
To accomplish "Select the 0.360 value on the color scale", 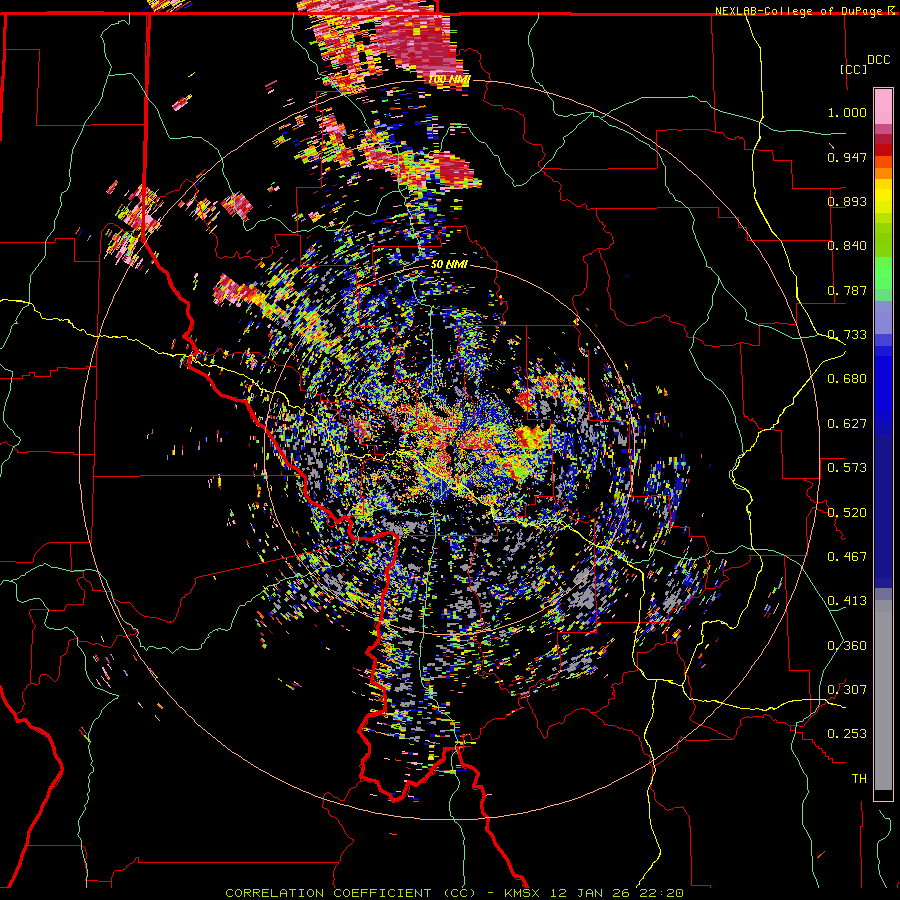I will pyautogui.click(x=847, y=646).
